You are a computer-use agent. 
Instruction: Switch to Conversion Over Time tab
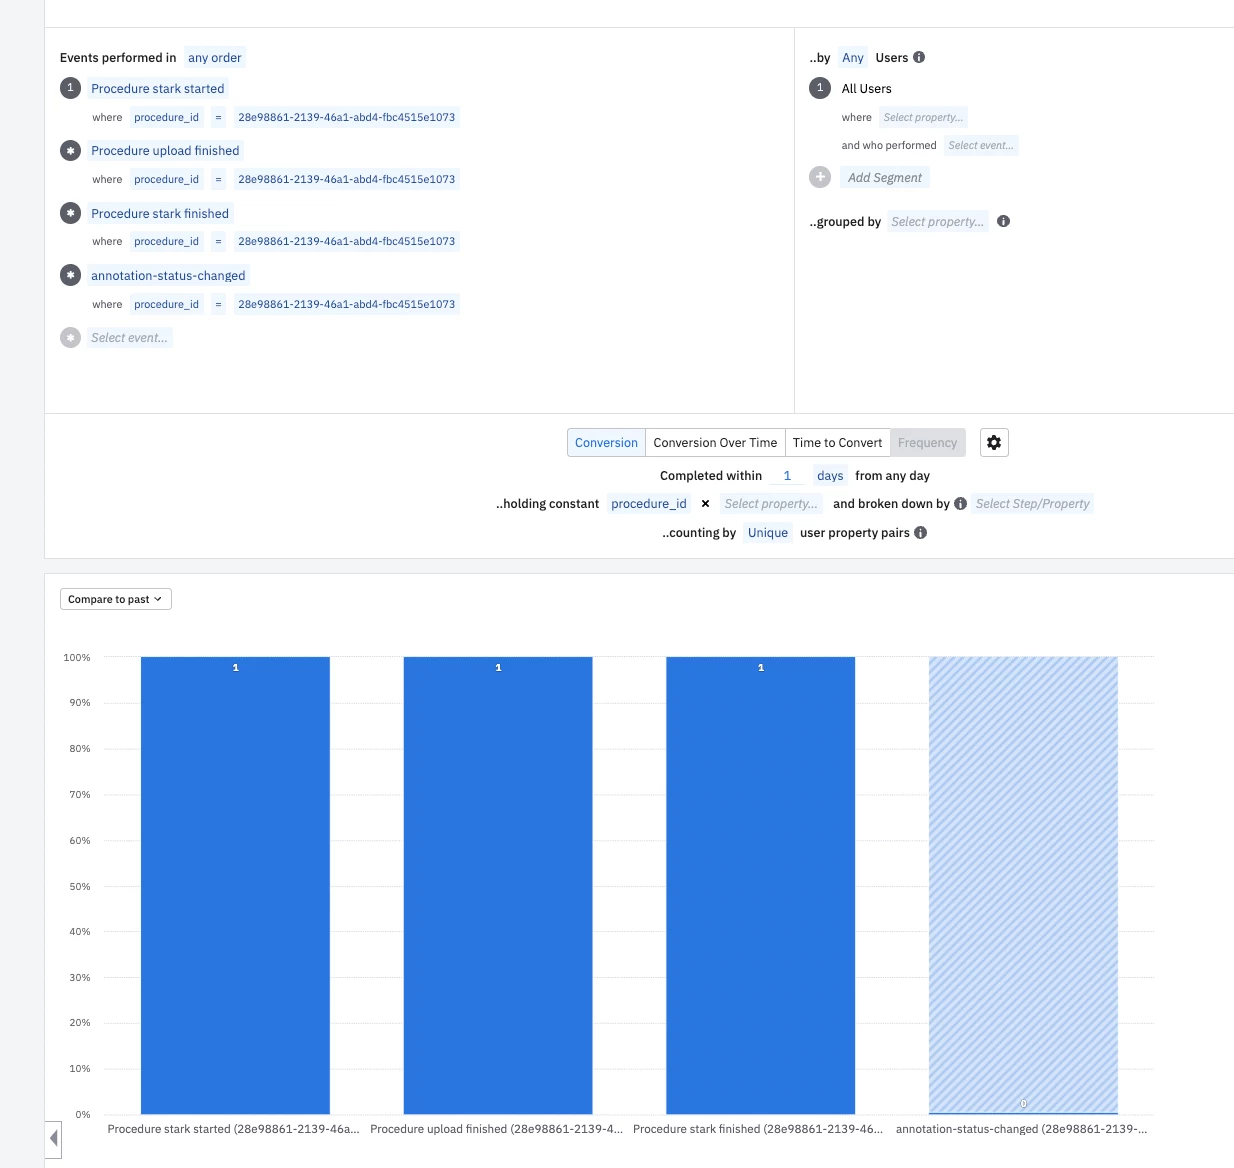715,442
